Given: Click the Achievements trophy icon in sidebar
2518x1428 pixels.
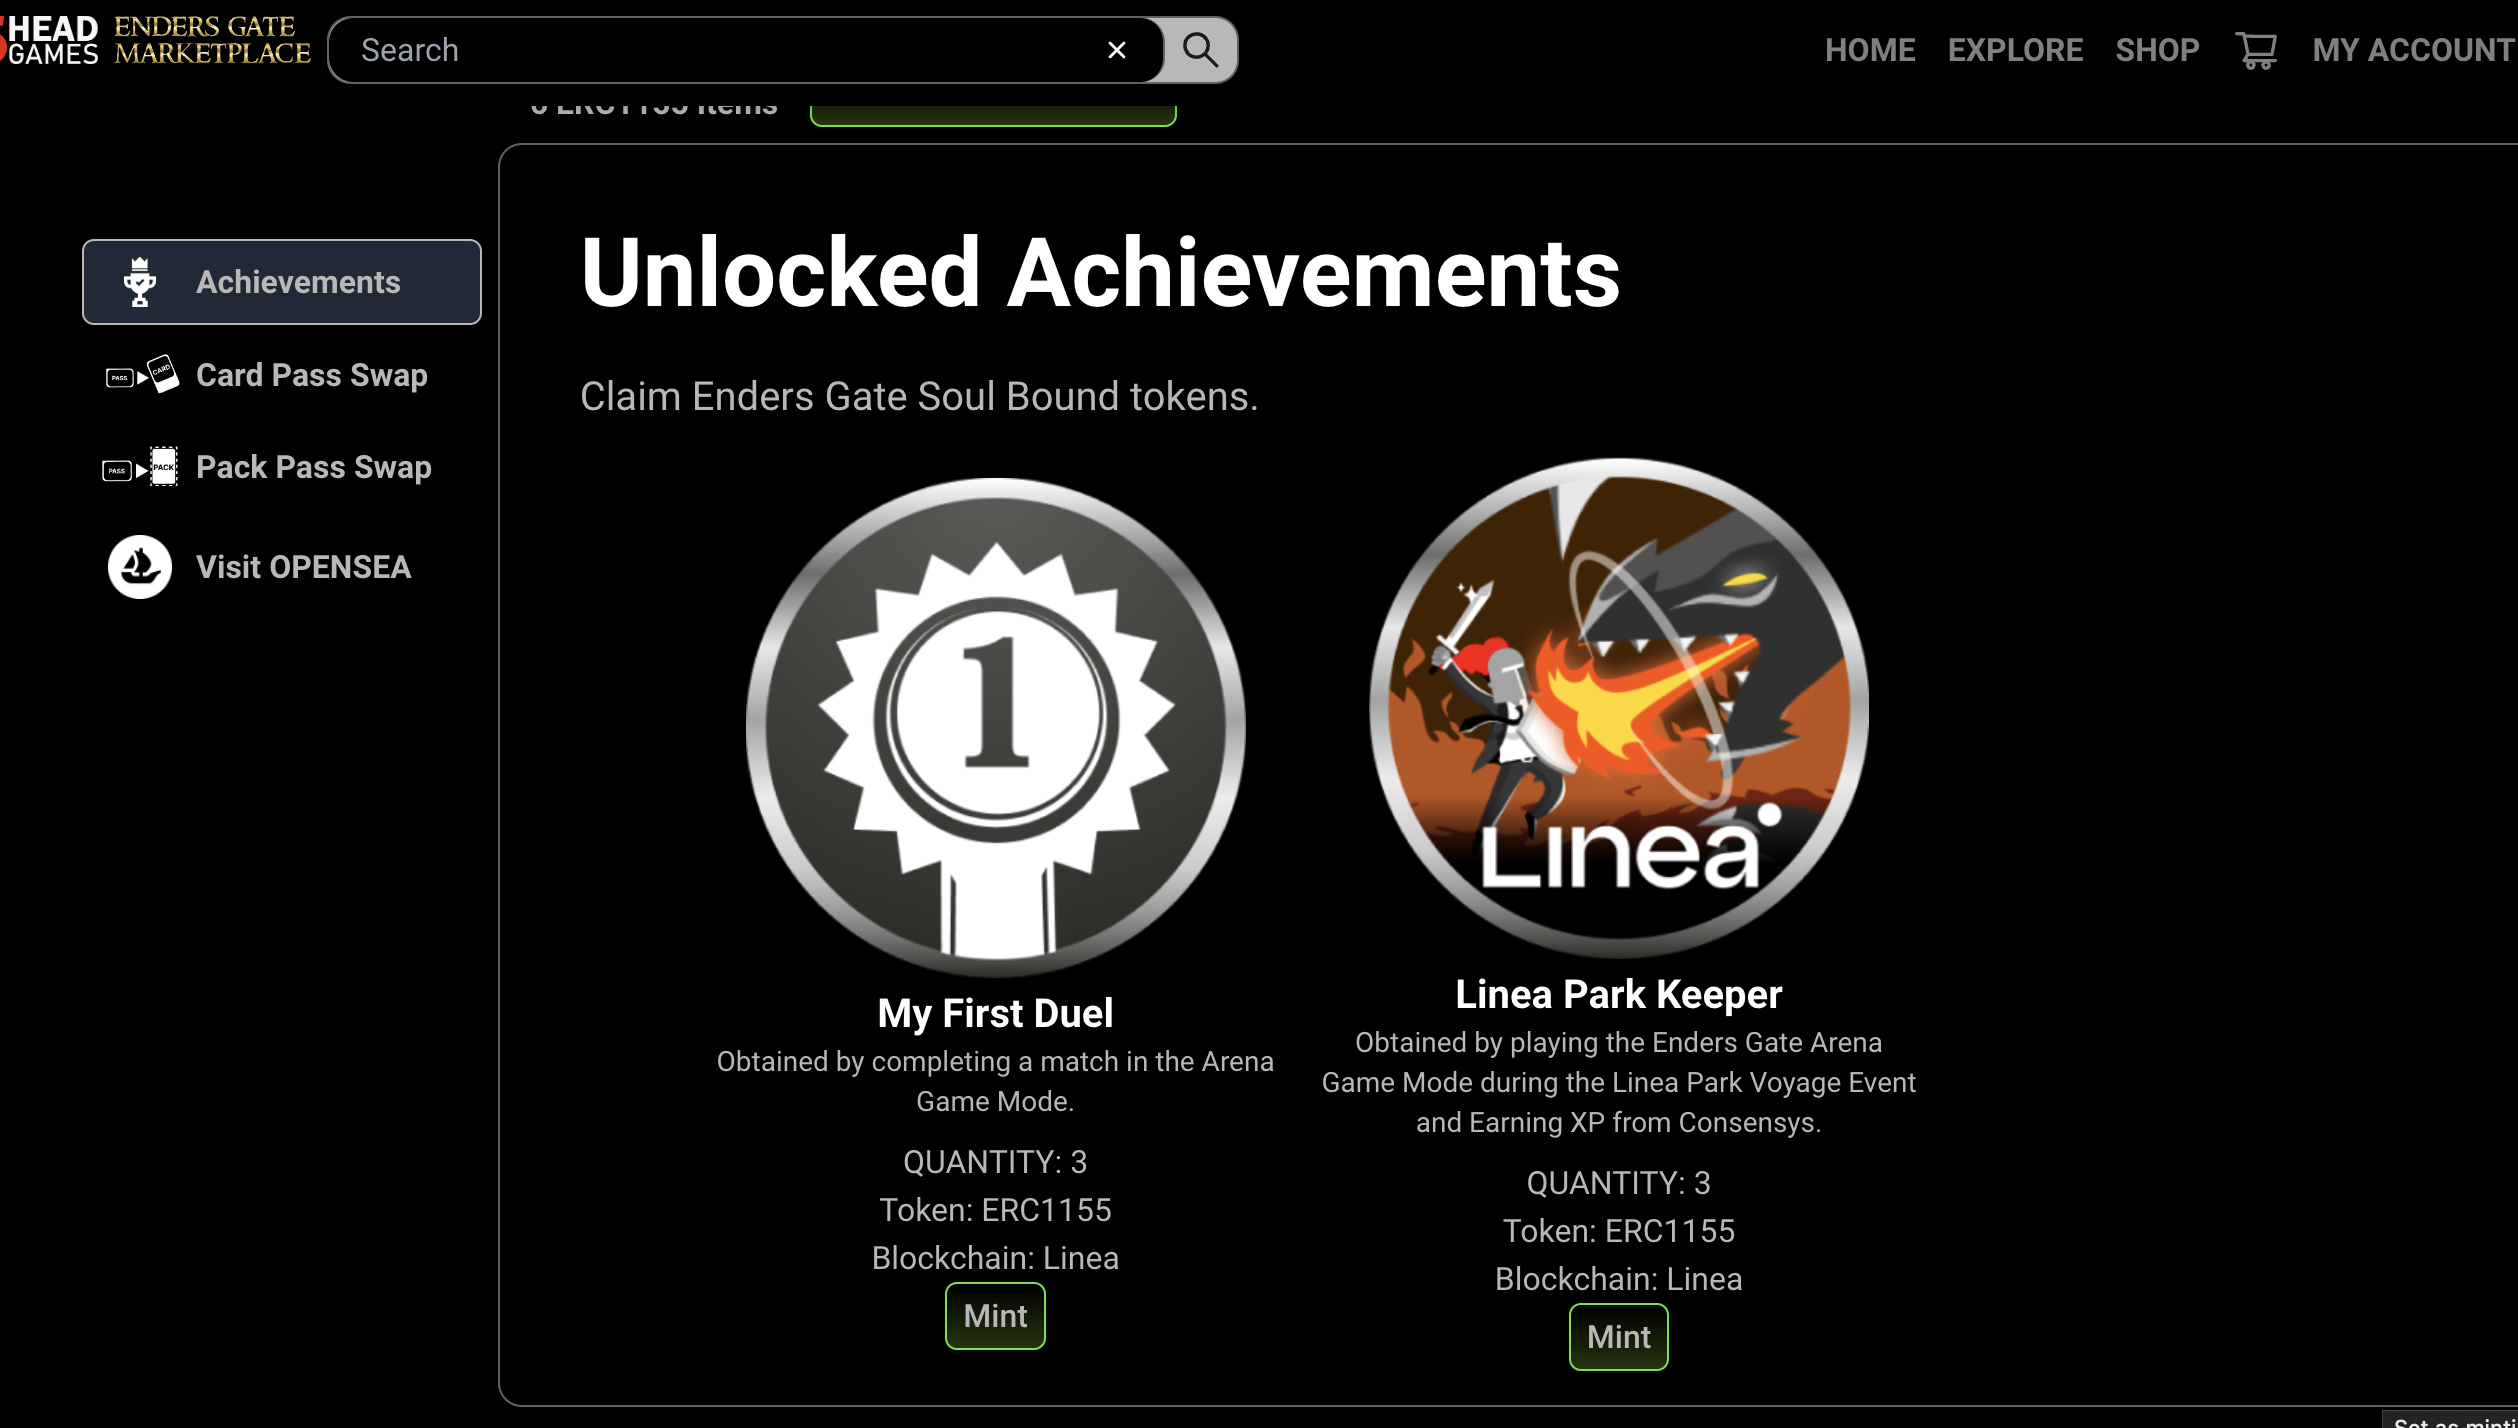Looking at the screenshot, I should [140, 282].
